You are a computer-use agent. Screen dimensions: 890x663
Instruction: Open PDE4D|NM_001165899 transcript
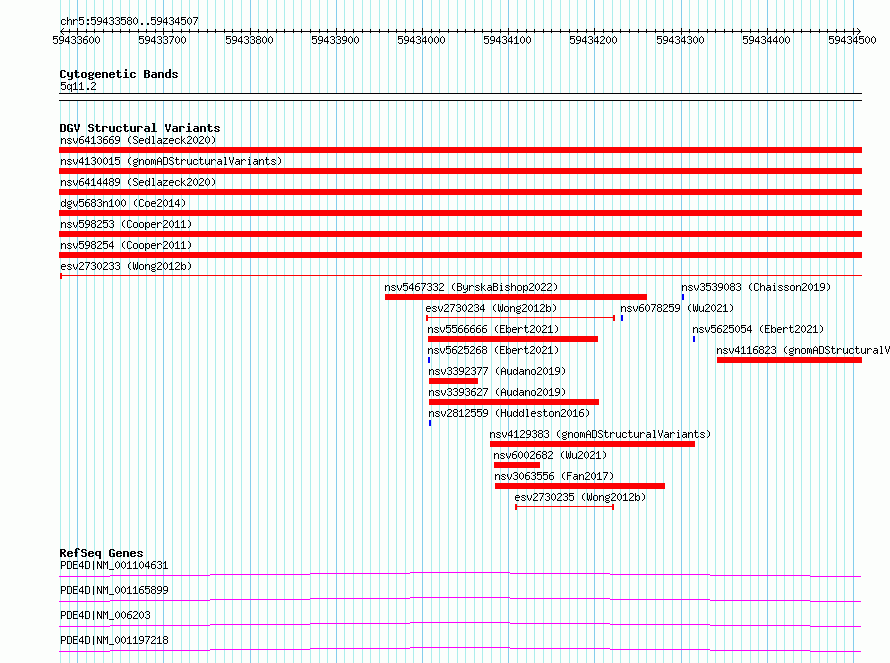click(114, 590)
